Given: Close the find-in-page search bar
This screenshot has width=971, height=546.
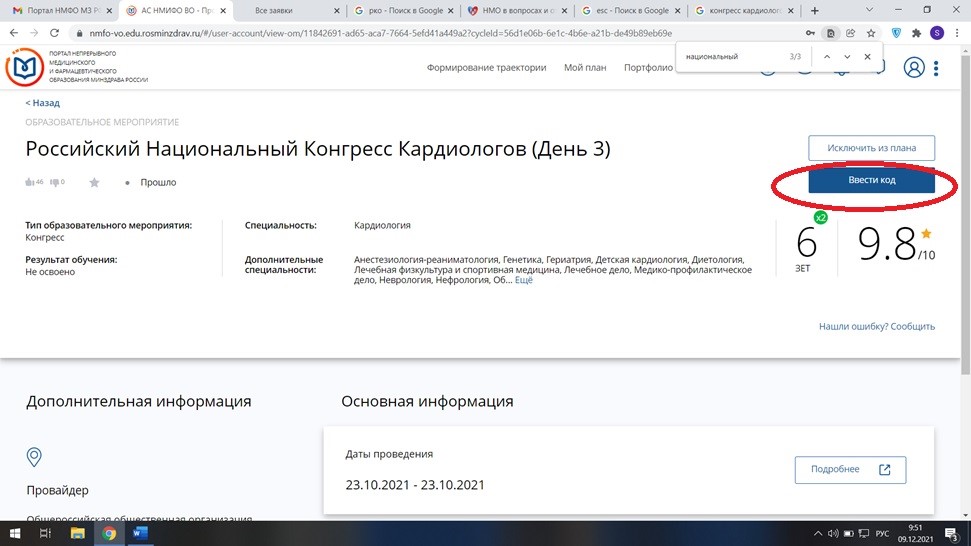Looking at the screenshot, I should tap(867, 57).
